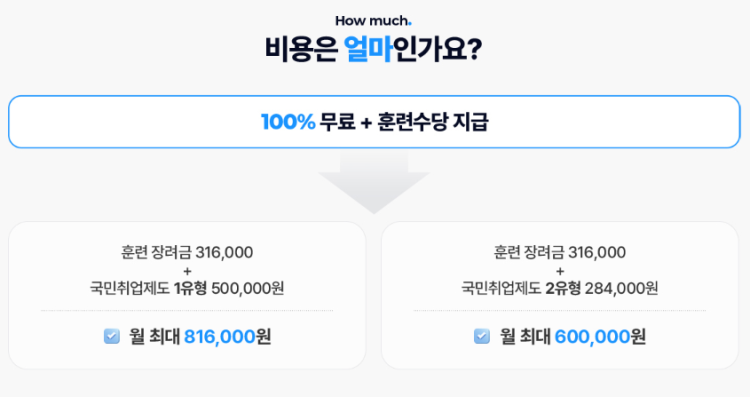Click the 비용은 얼마인가요? title
The image size is (750, 397).
[374, 49]
